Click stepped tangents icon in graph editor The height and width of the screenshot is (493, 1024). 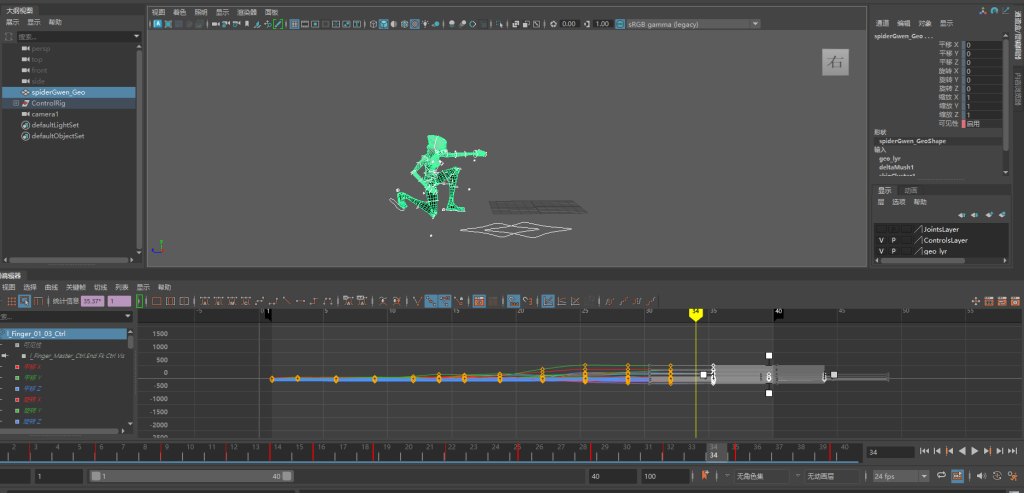click(315, 301)
